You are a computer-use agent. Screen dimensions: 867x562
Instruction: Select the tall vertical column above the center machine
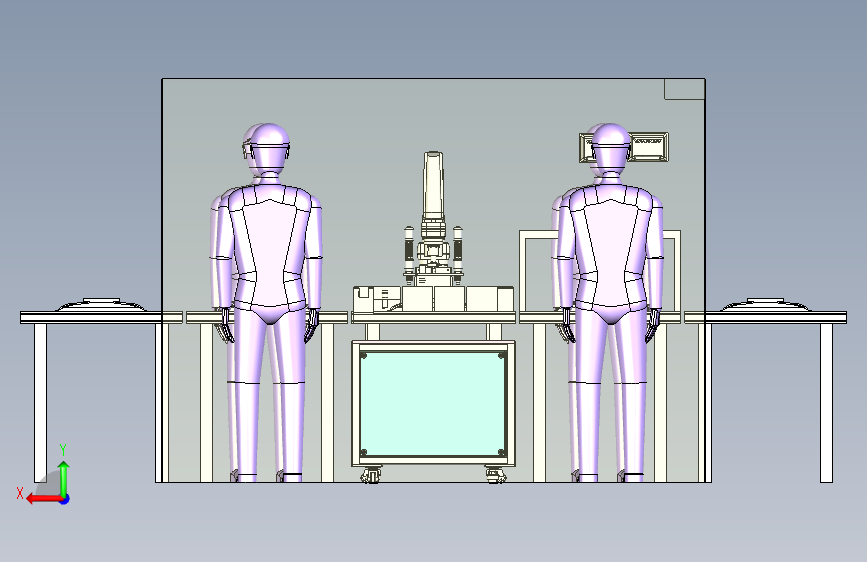point(434,185)
